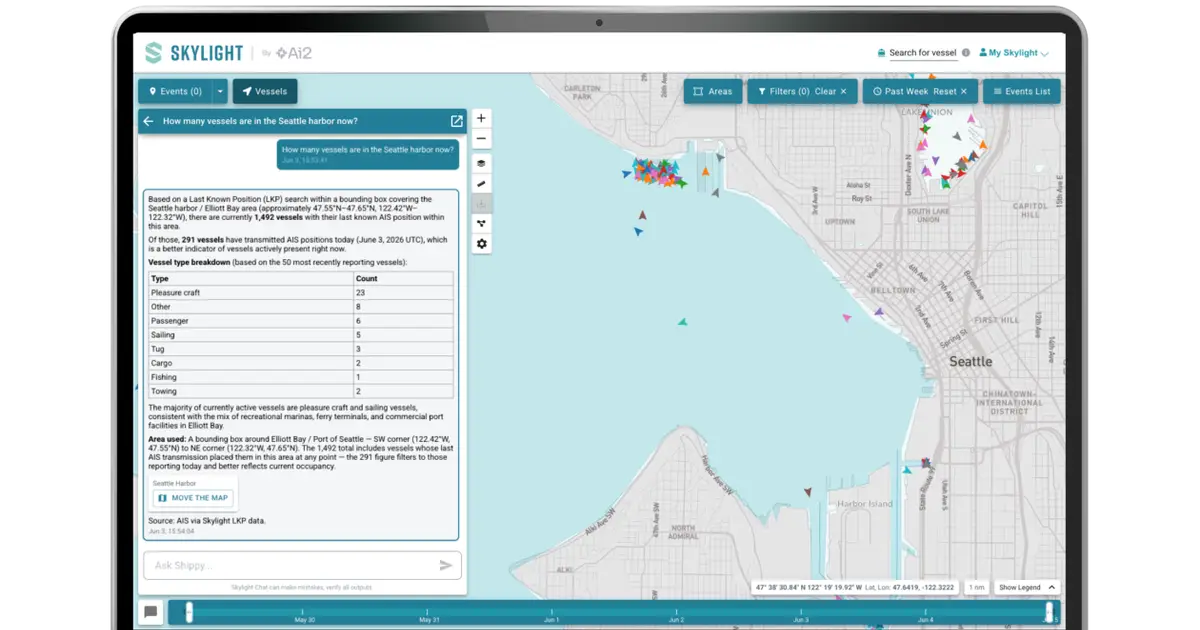Go back using the chat header arrow
1200x630 pixels.
pos(148,121)
